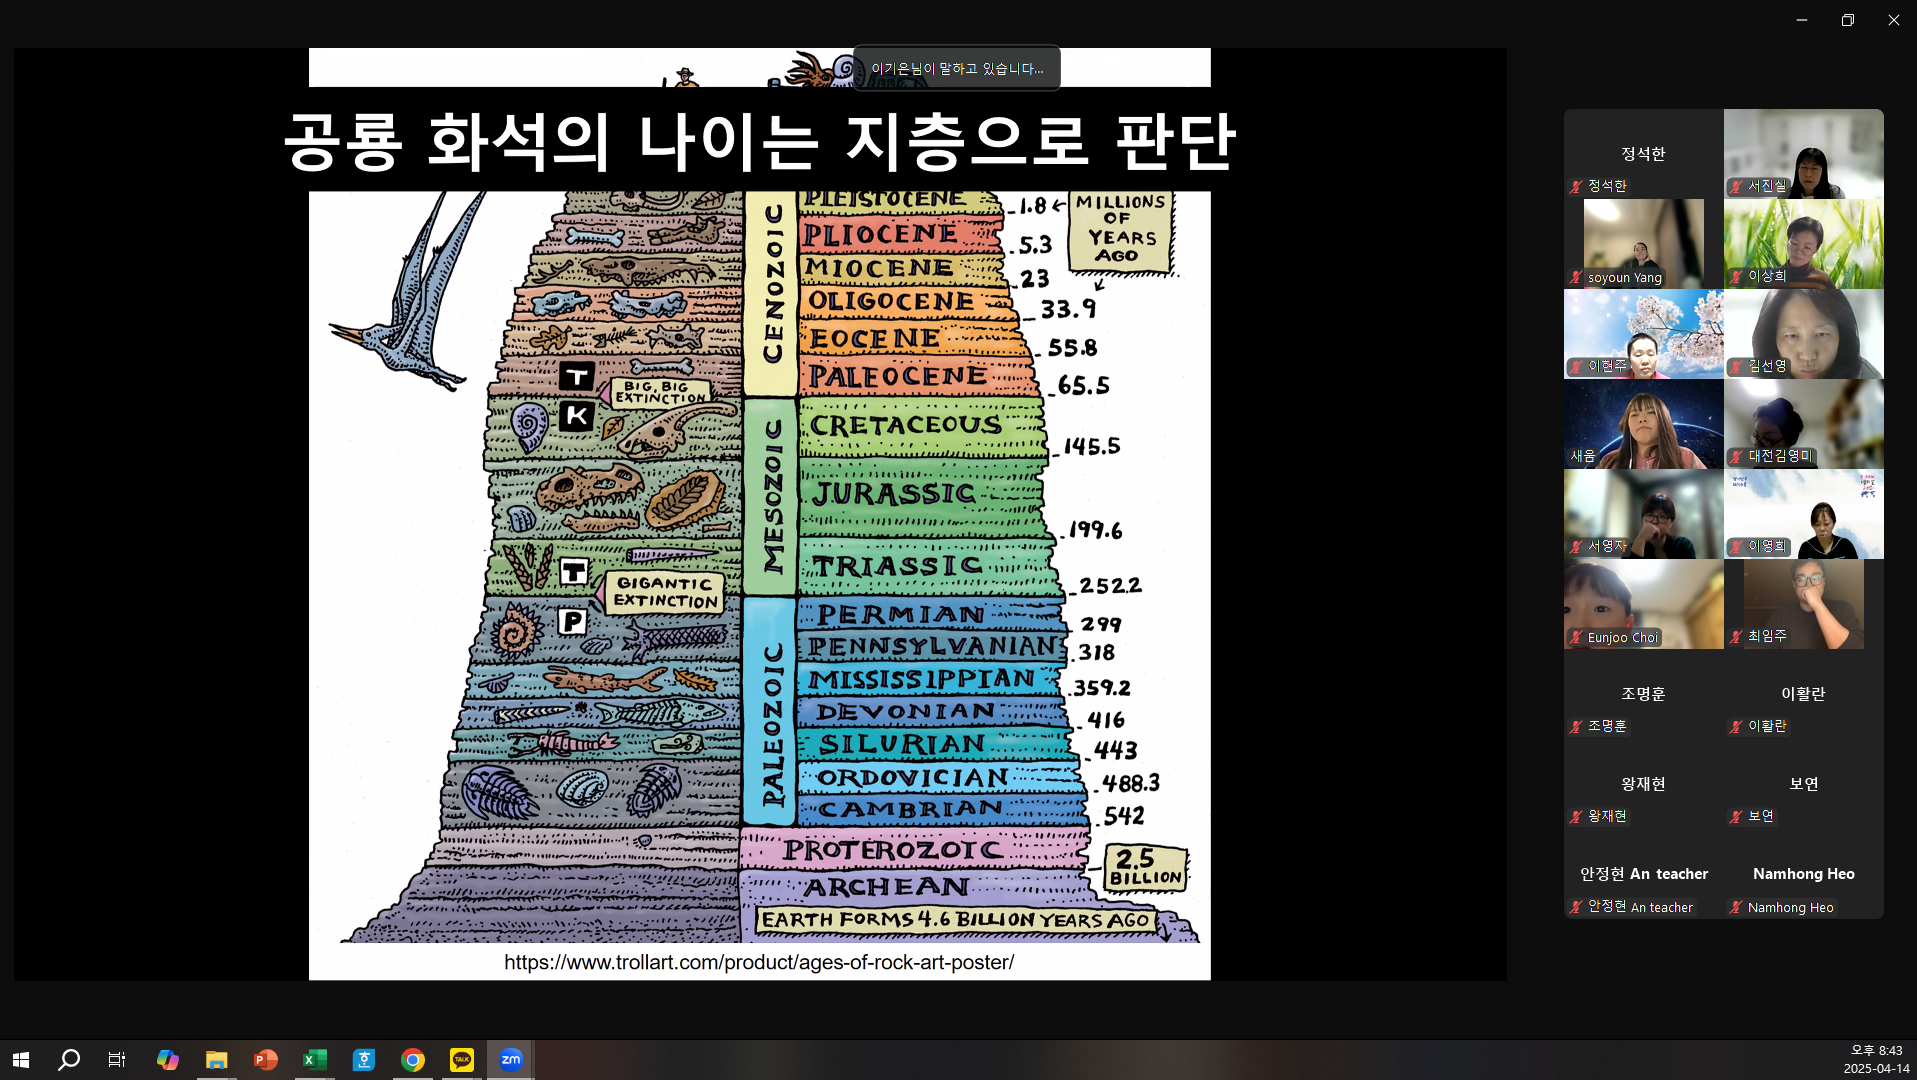Click the active speaker notification 이기은님이 말하고 있습니다
This screenshot has height=1080, width=1917.
pyautogui.click(x=957, y=68)
